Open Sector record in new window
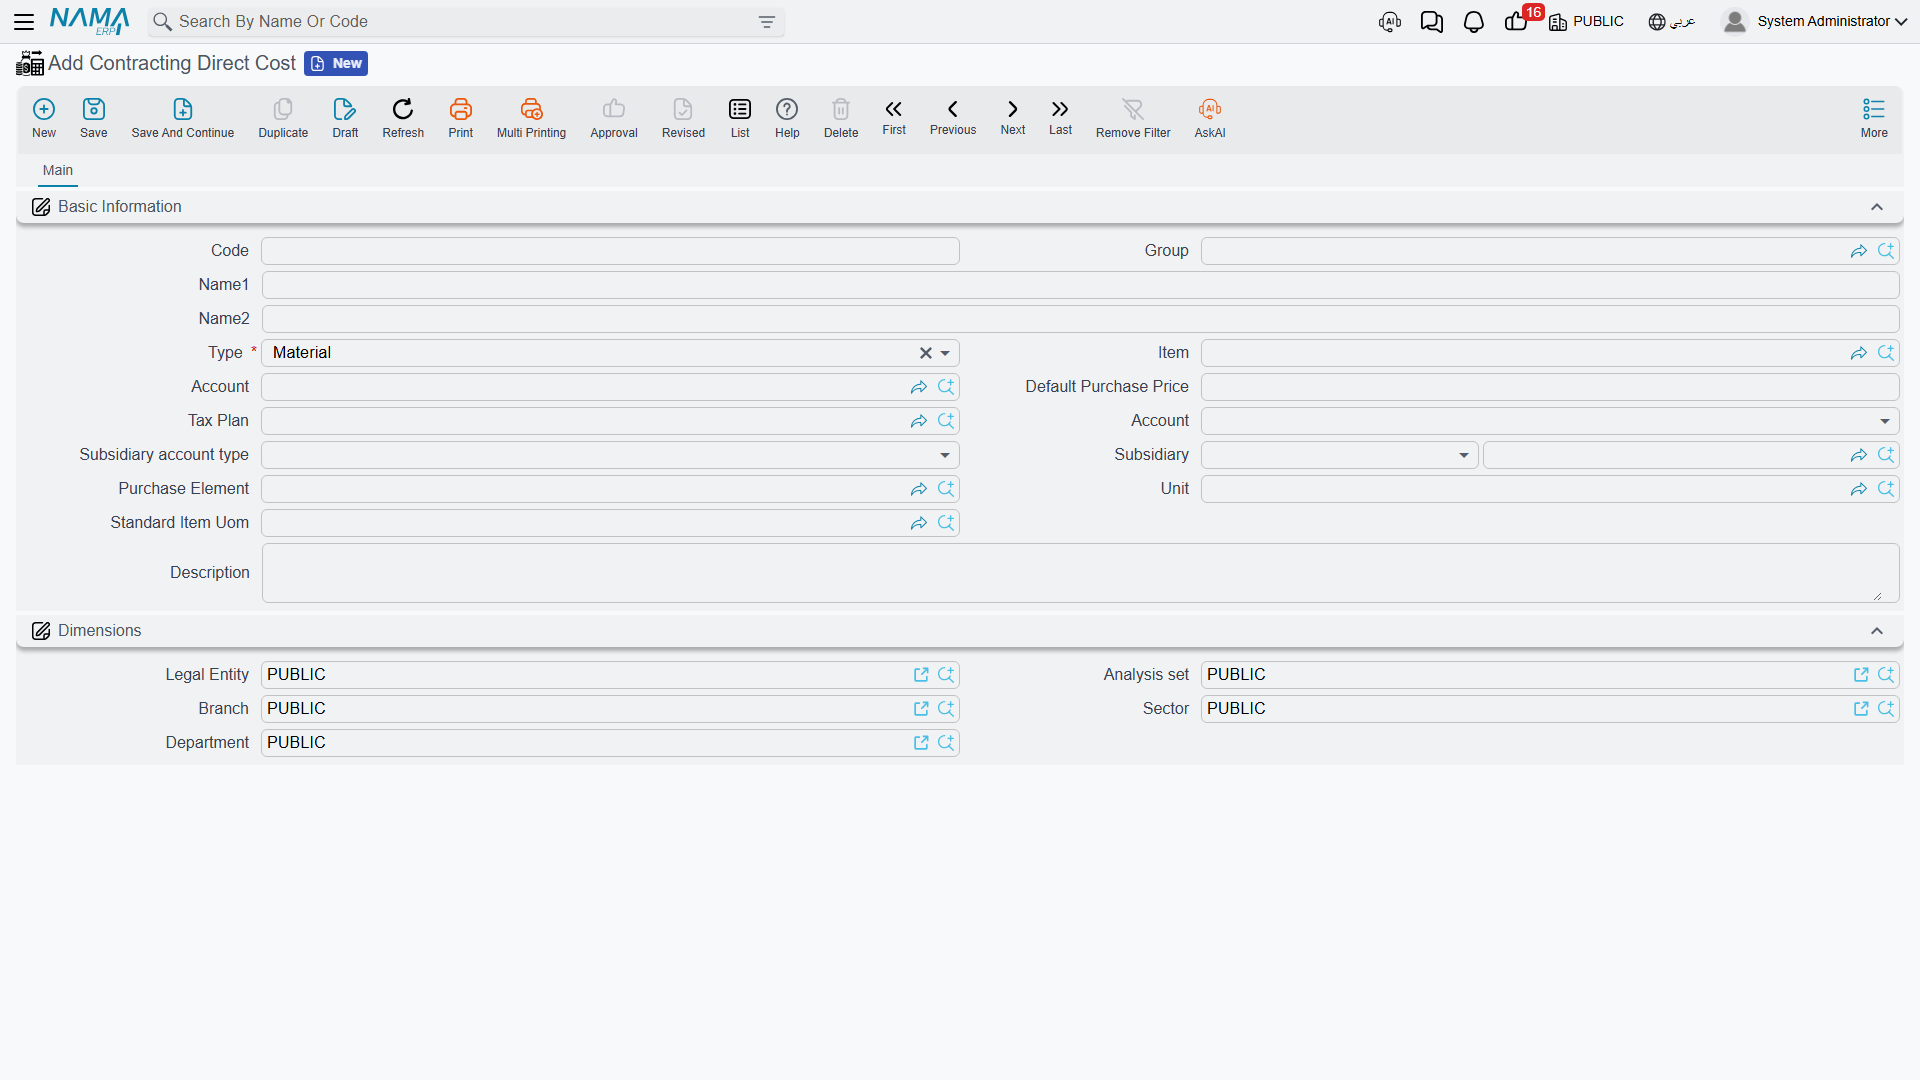This screenshot has height=1080, width=1920. coord(1861,709)
